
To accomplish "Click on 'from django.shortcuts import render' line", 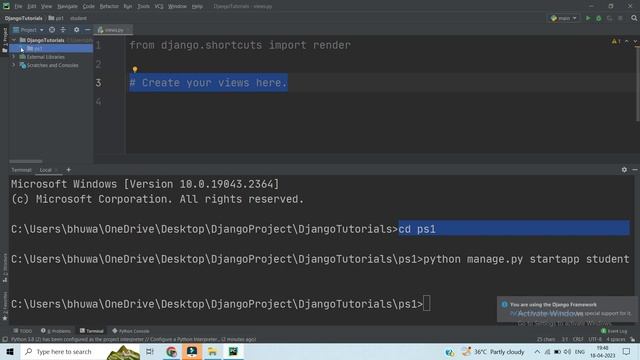I will pyautogui.click(x=240, y=45).
